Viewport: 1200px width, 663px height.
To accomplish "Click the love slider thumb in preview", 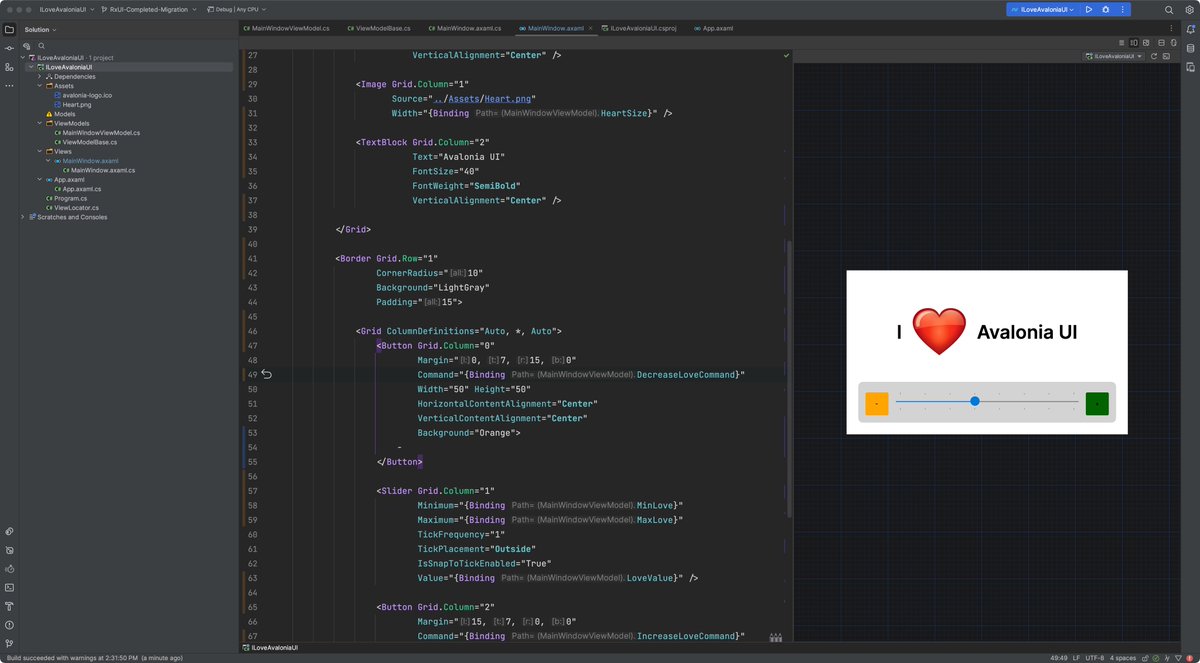I will click(974, 401).
